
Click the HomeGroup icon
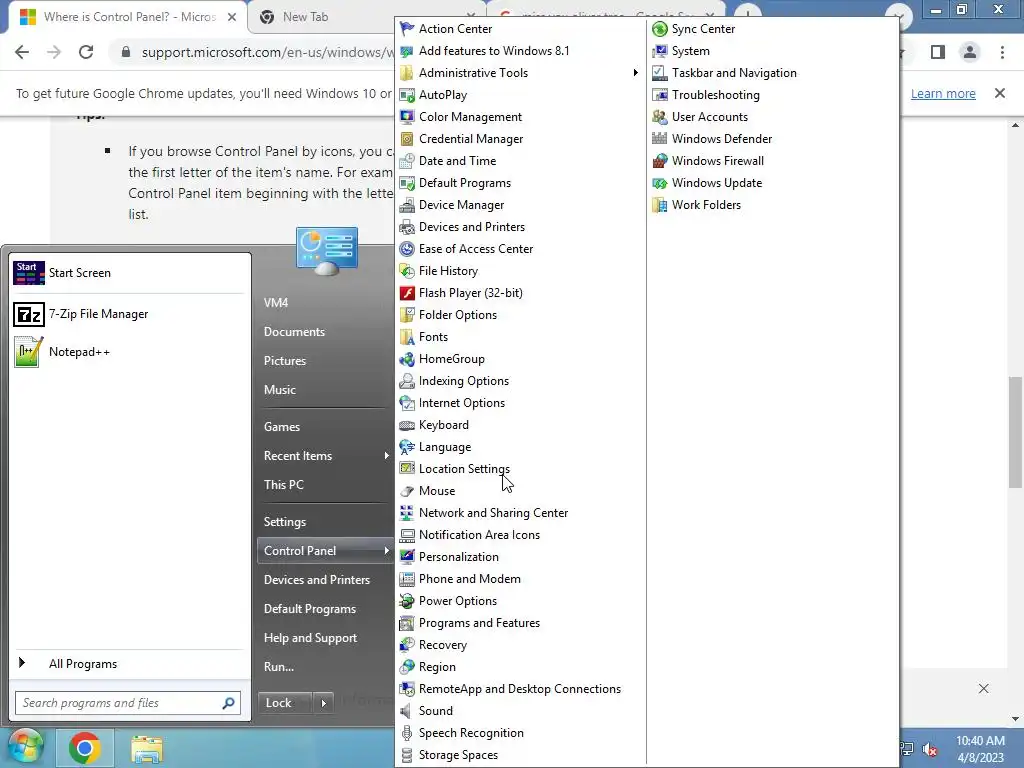407,359
